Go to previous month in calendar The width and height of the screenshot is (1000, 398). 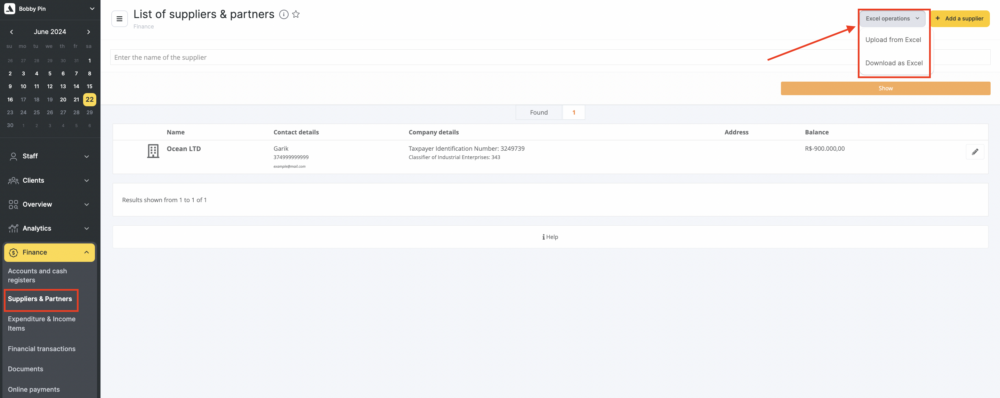point(11,32)
